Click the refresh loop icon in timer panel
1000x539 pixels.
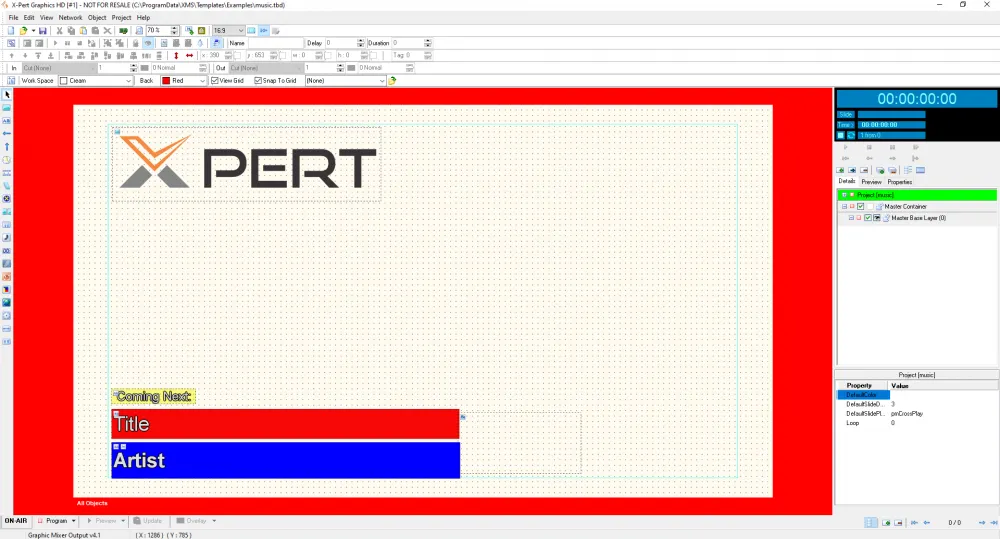click(851, 135)
